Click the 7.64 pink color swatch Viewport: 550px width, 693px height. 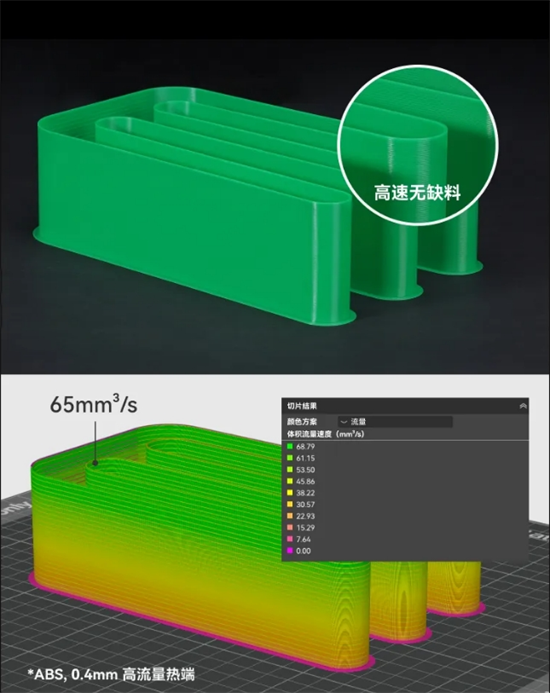click(290, 539)
